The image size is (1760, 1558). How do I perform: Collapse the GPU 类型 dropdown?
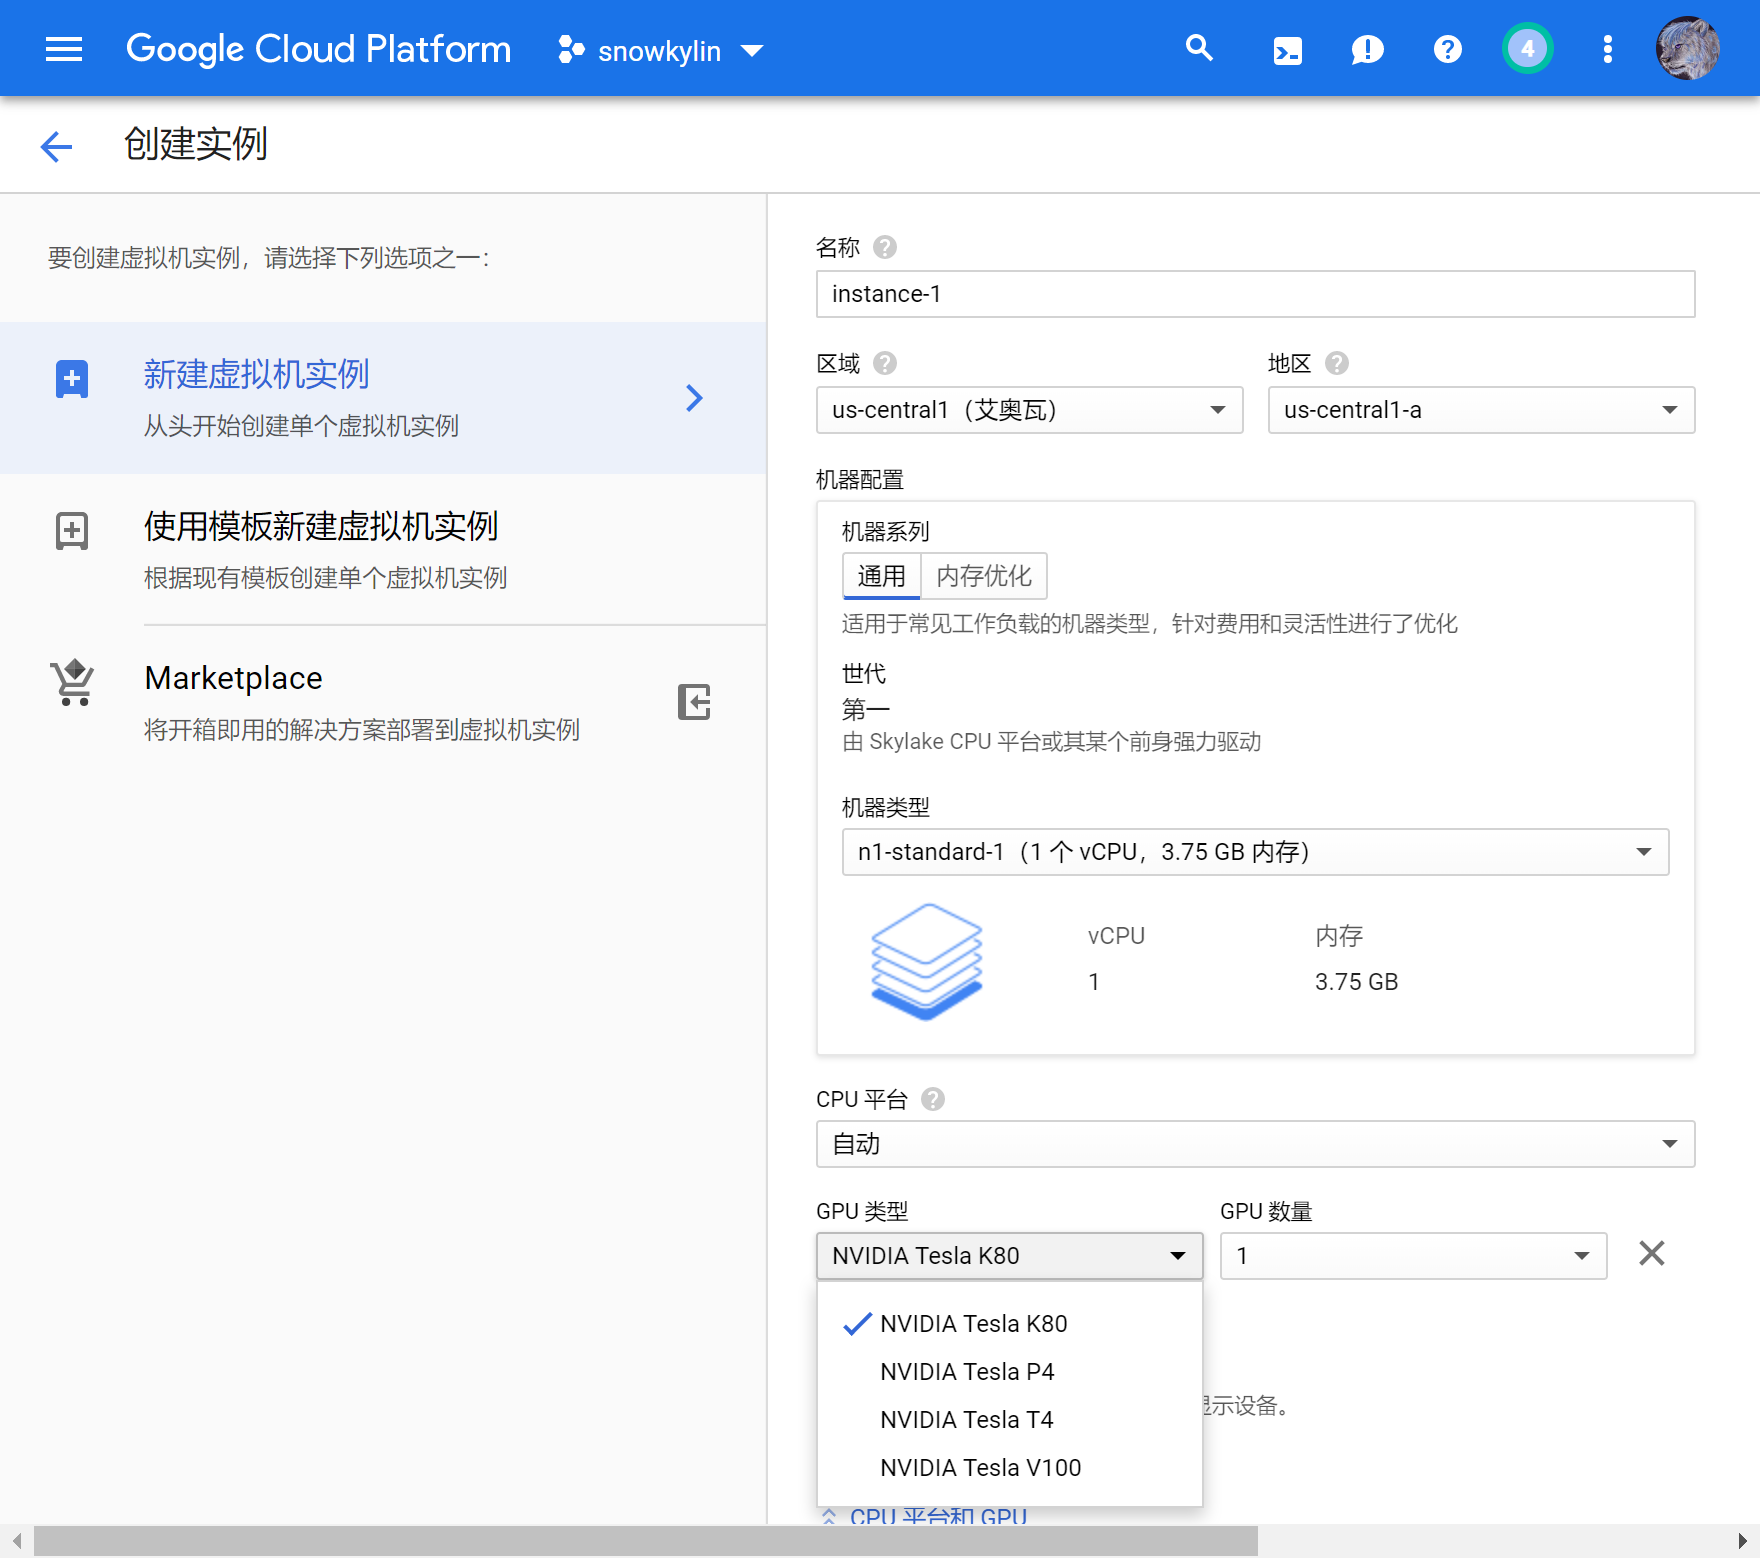[1009, 1256]
